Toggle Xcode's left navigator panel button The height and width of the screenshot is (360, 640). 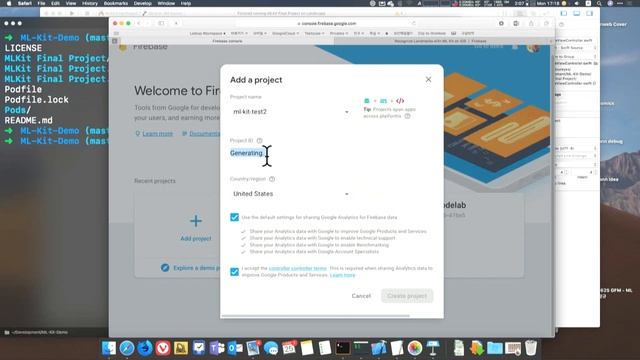[564, 13]
